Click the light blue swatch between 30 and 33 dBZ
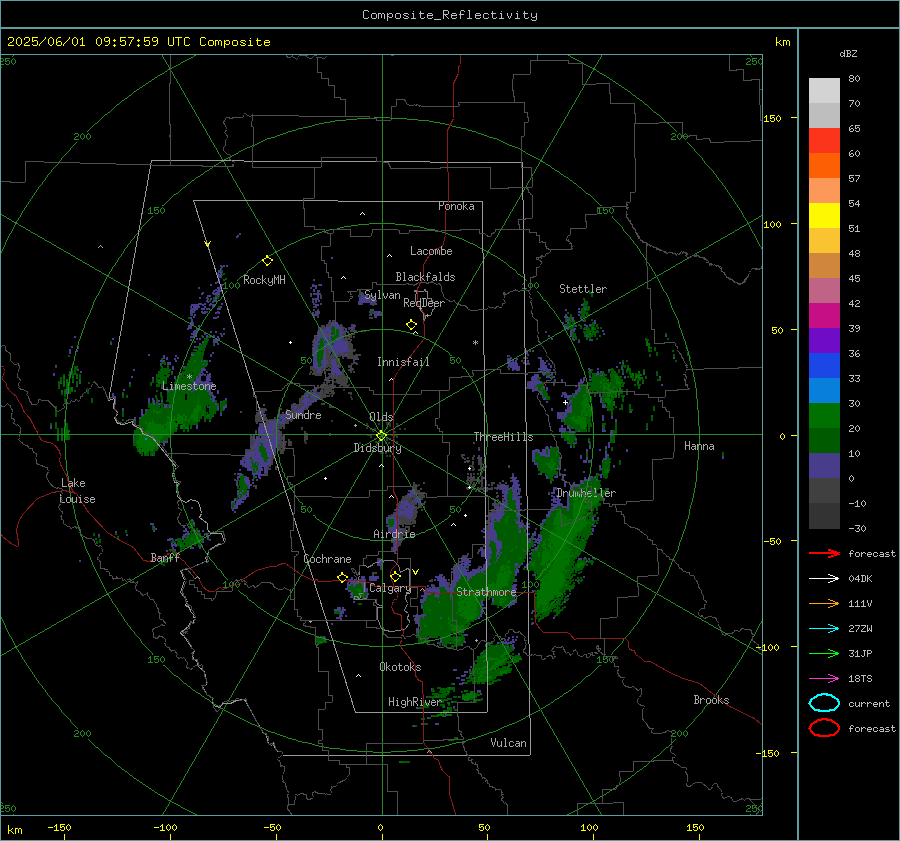Viewport: 900px width, 841px height. (824, 391)
